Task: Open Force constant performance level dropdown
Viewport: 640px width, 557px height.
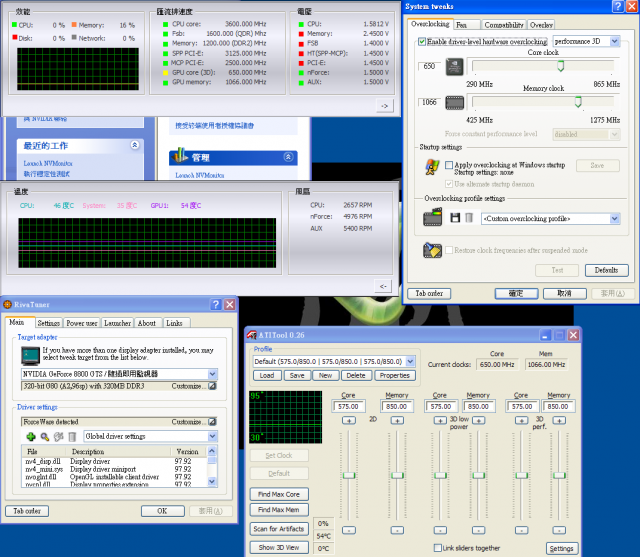Action: pos(614,134)
